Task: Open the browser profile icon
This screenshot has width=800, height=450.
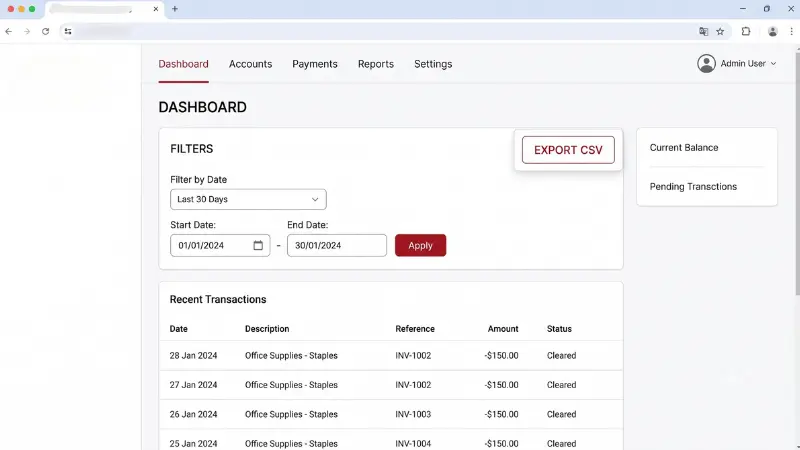Action: coord(772,32)
